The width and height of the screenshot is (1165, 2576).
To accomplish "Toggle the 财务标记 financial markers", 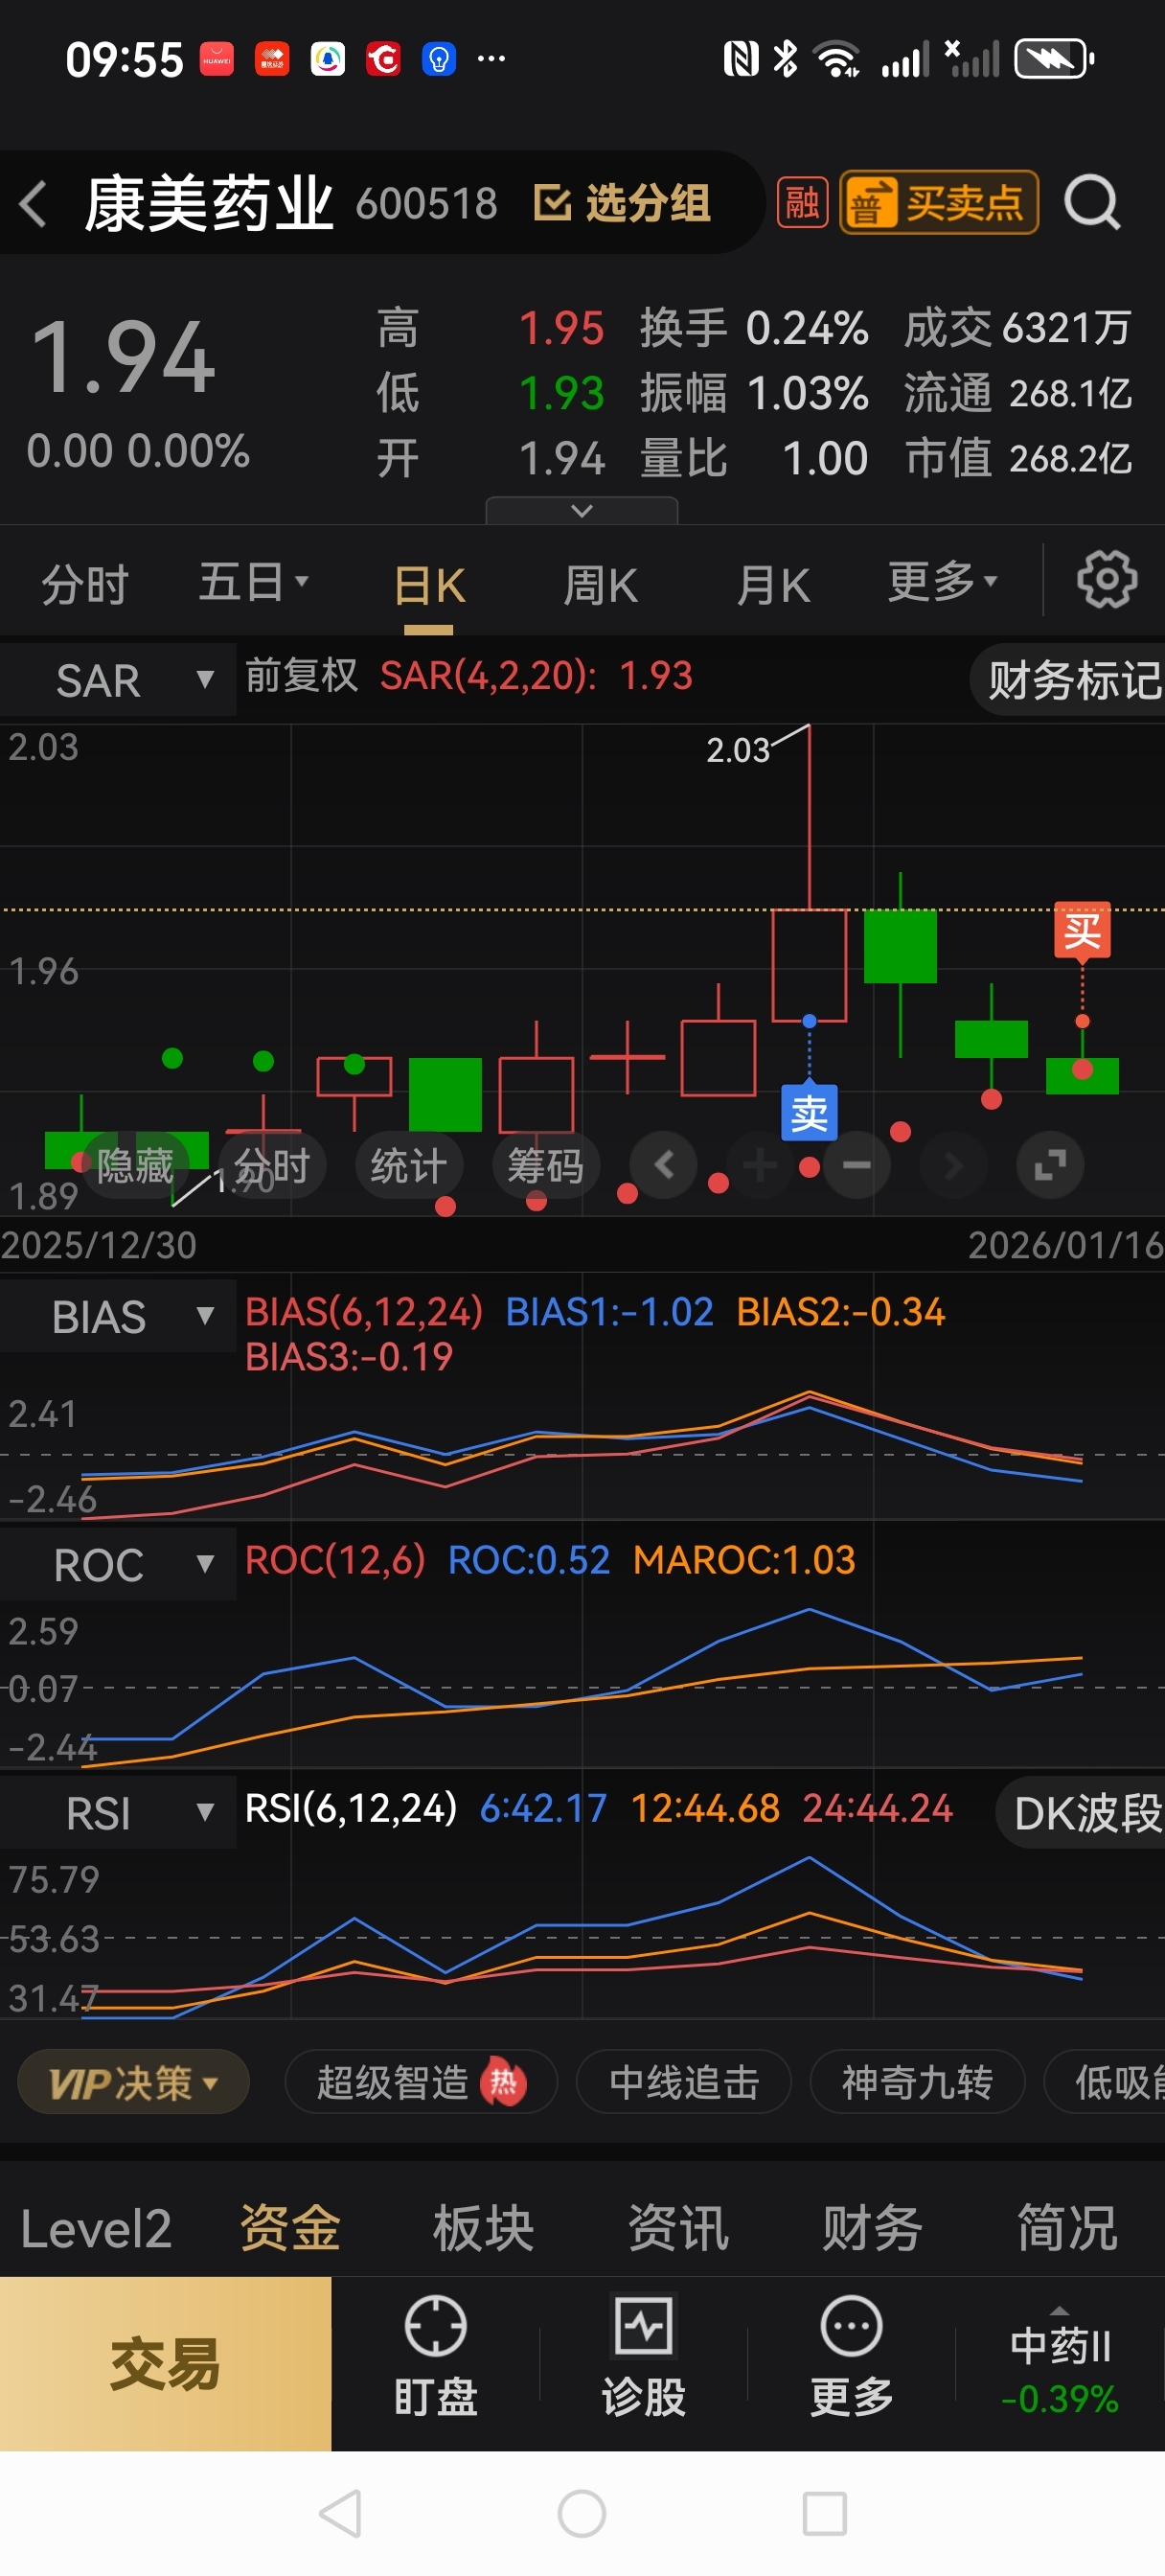I will tap(1070, 680).
